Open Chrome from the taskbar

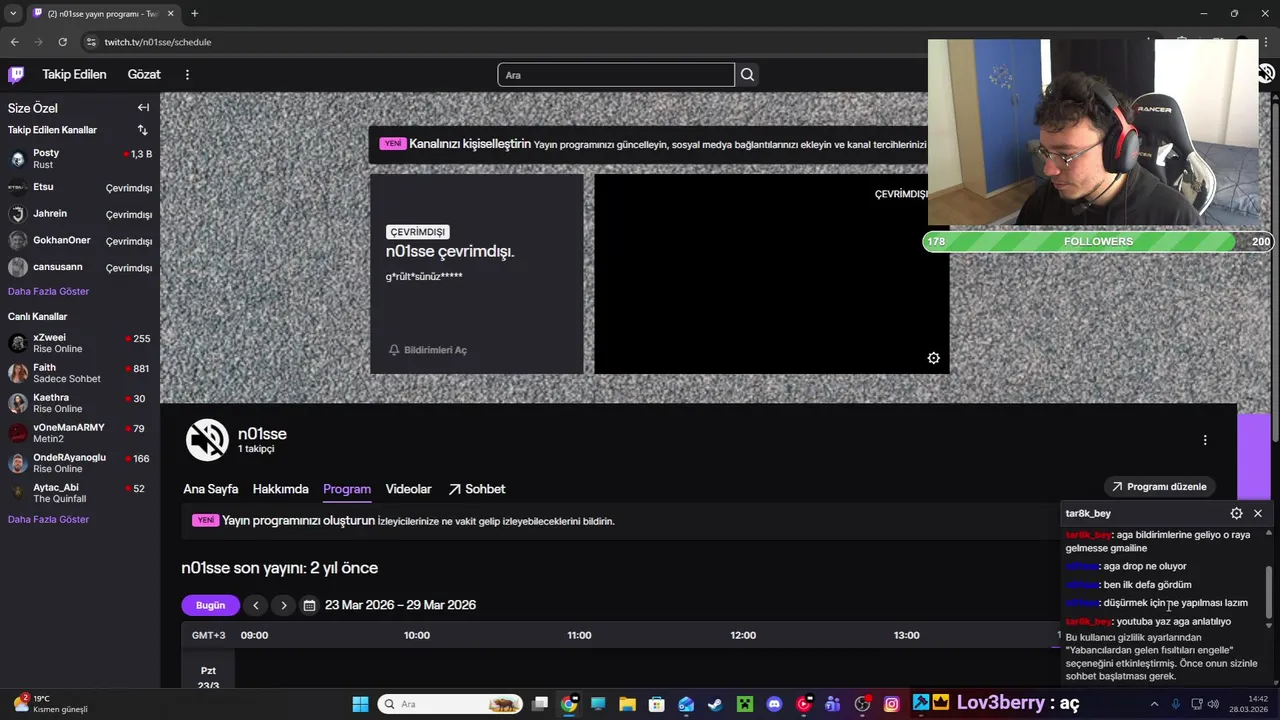(569, 704)
